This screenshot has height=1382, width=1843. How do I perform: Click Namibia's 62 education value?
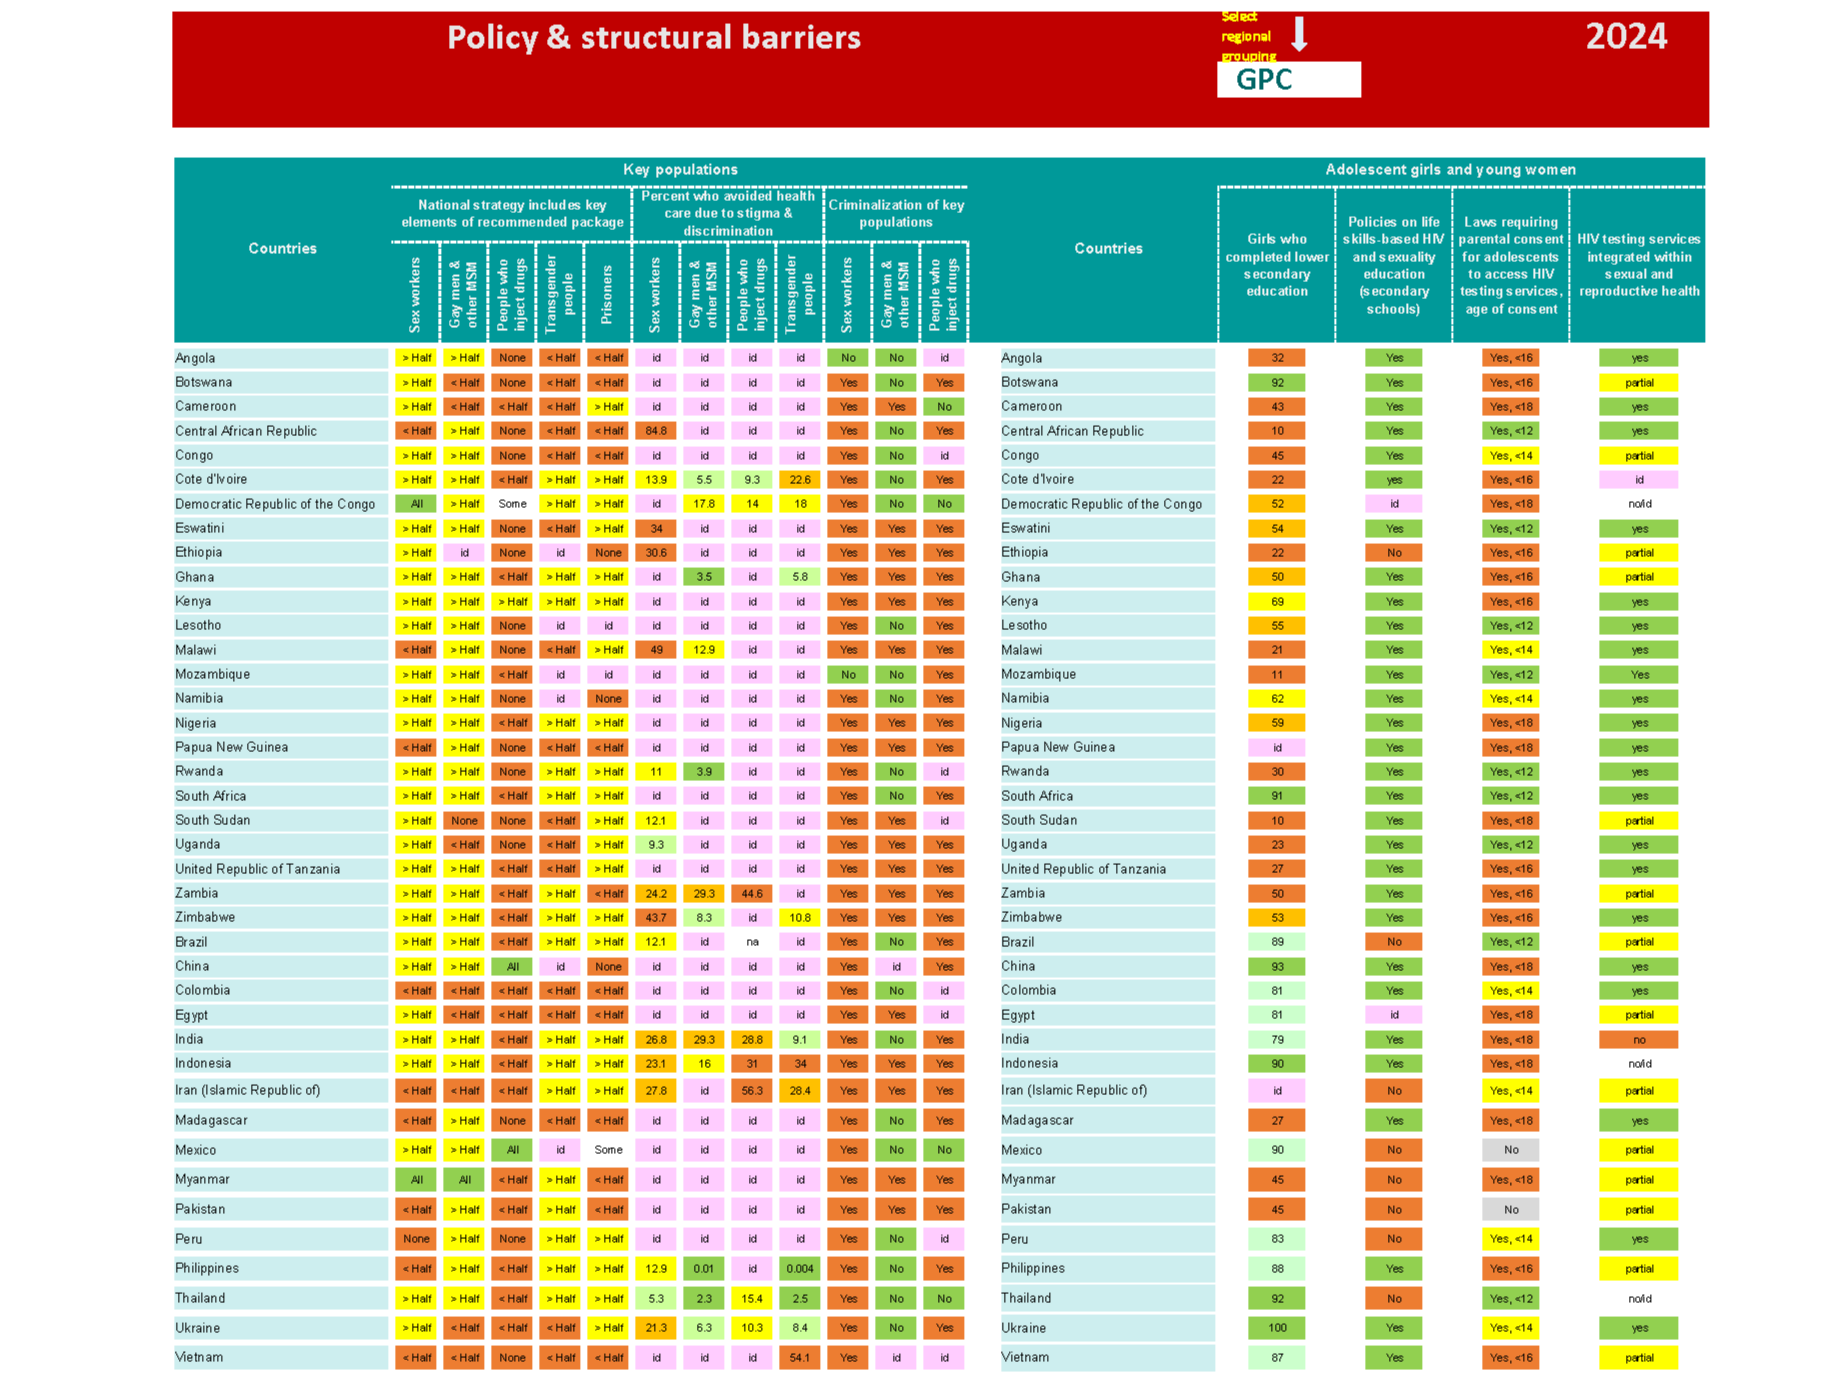point(1277,699)
